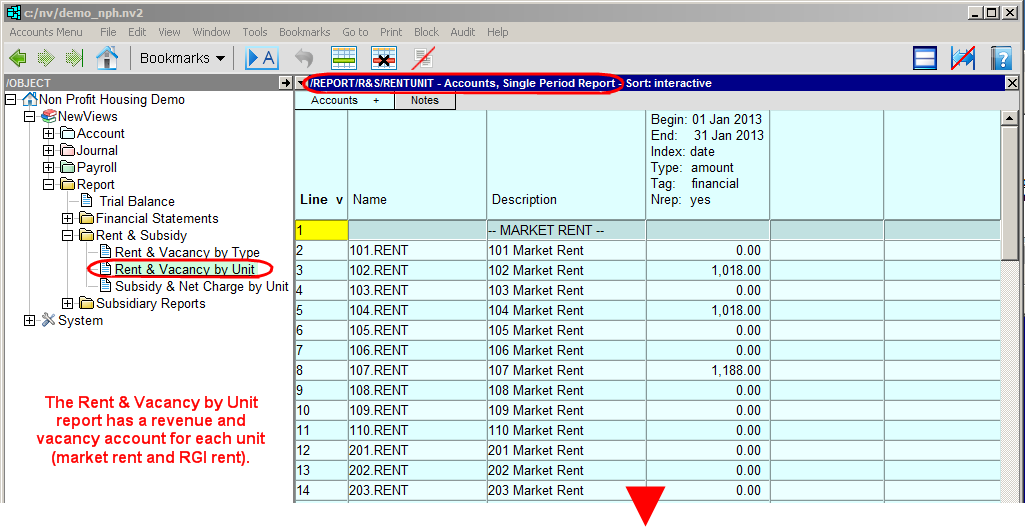The height and width of the screenshot is (527, 1025).
Task: Click the blue window layout icon
Action: click(x=925, y=58)
